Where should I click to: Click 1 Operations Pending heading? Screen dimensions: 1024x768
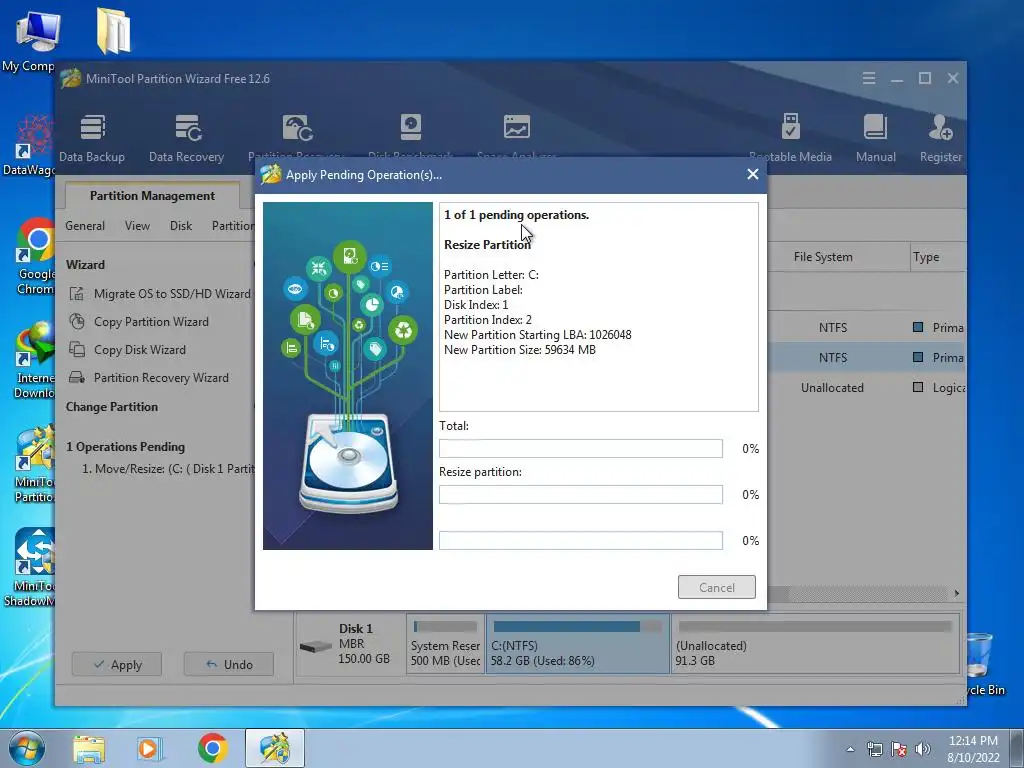point(125,447)
